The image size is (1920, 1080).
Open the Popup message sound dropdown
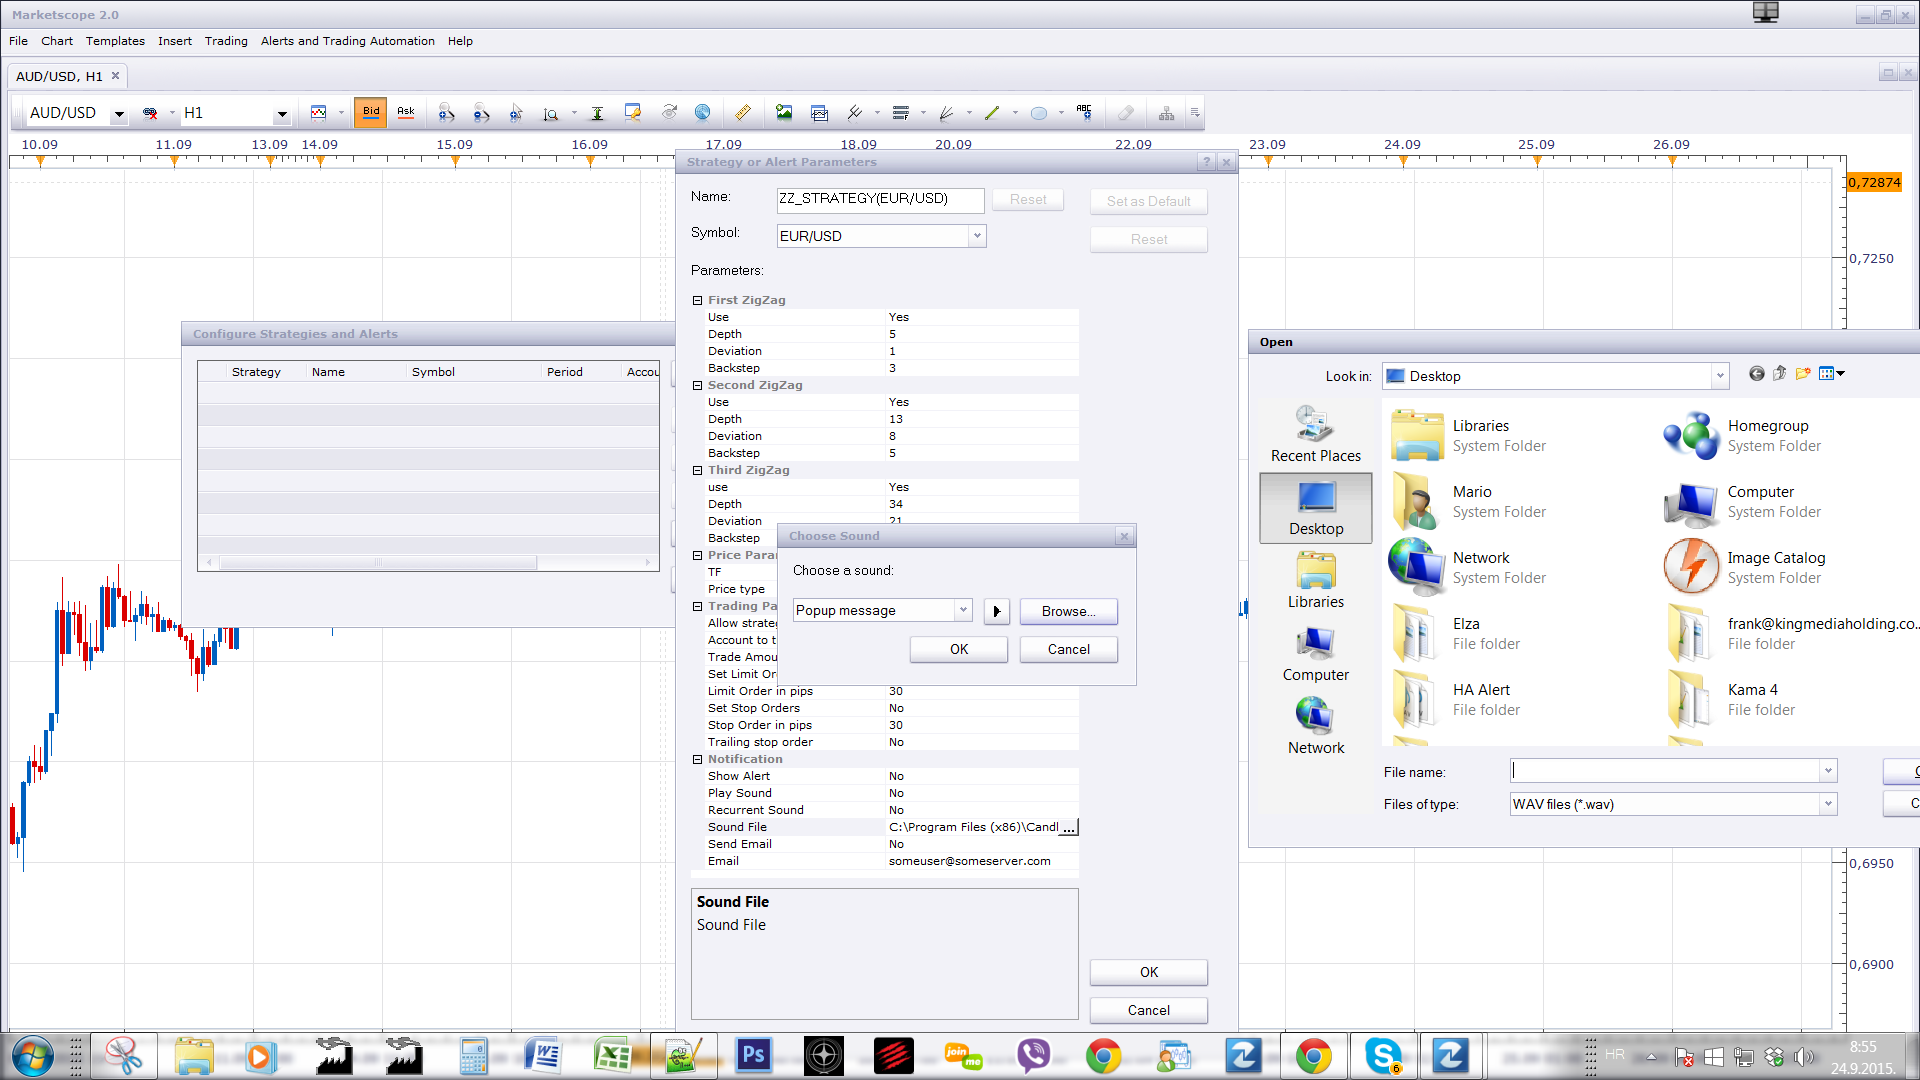click(962, 610)
